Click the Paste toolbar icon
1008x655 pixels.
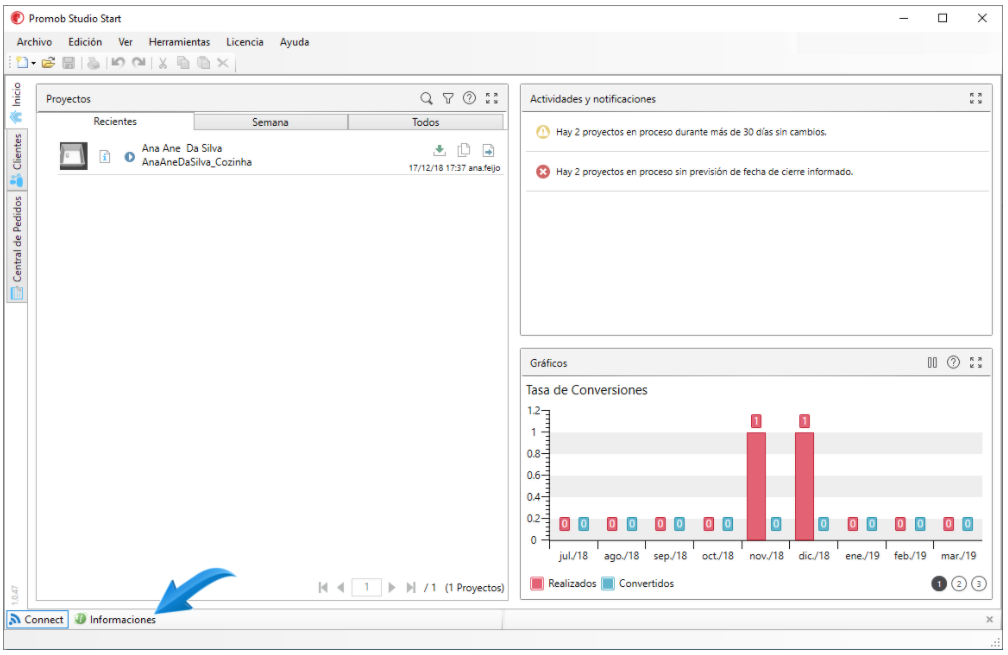click(203, 63)
